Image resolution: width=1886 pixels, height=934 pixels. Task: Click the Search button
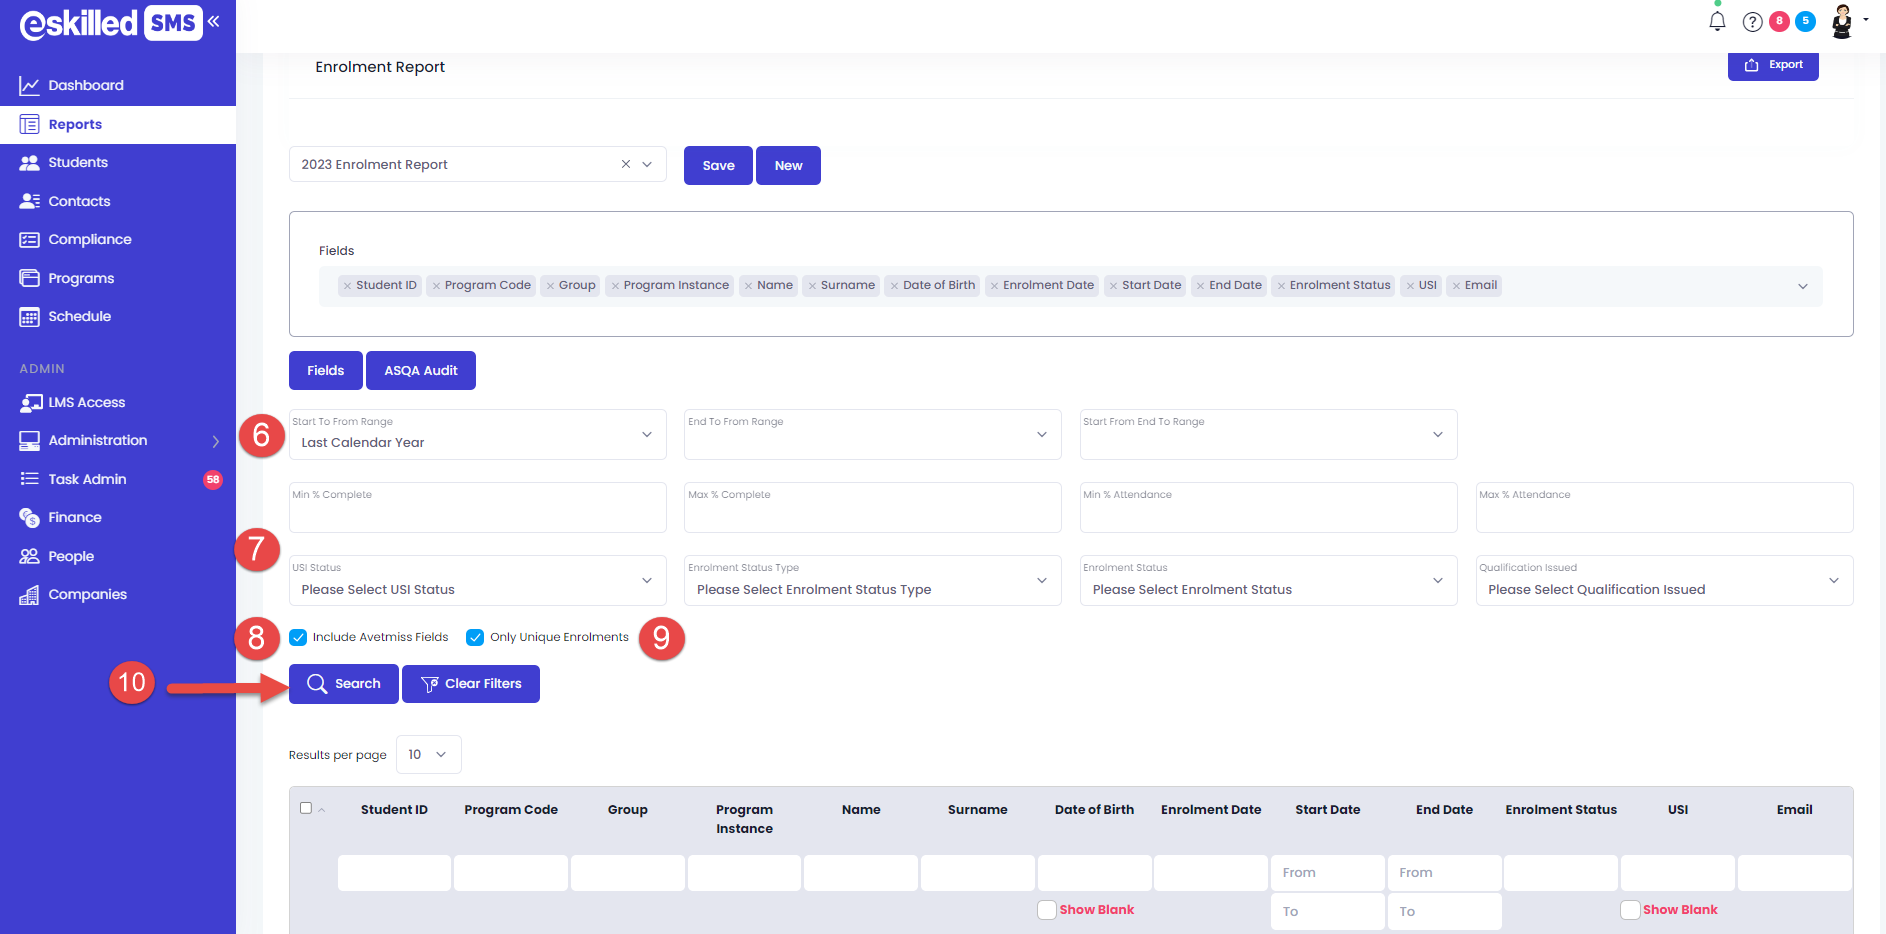343,684
